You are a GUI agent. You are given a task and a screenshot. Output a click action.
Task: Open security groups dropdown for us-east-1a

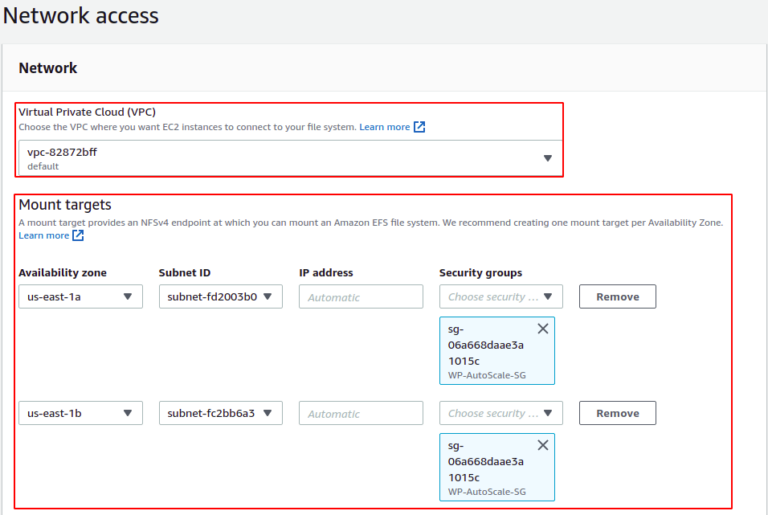501,296
